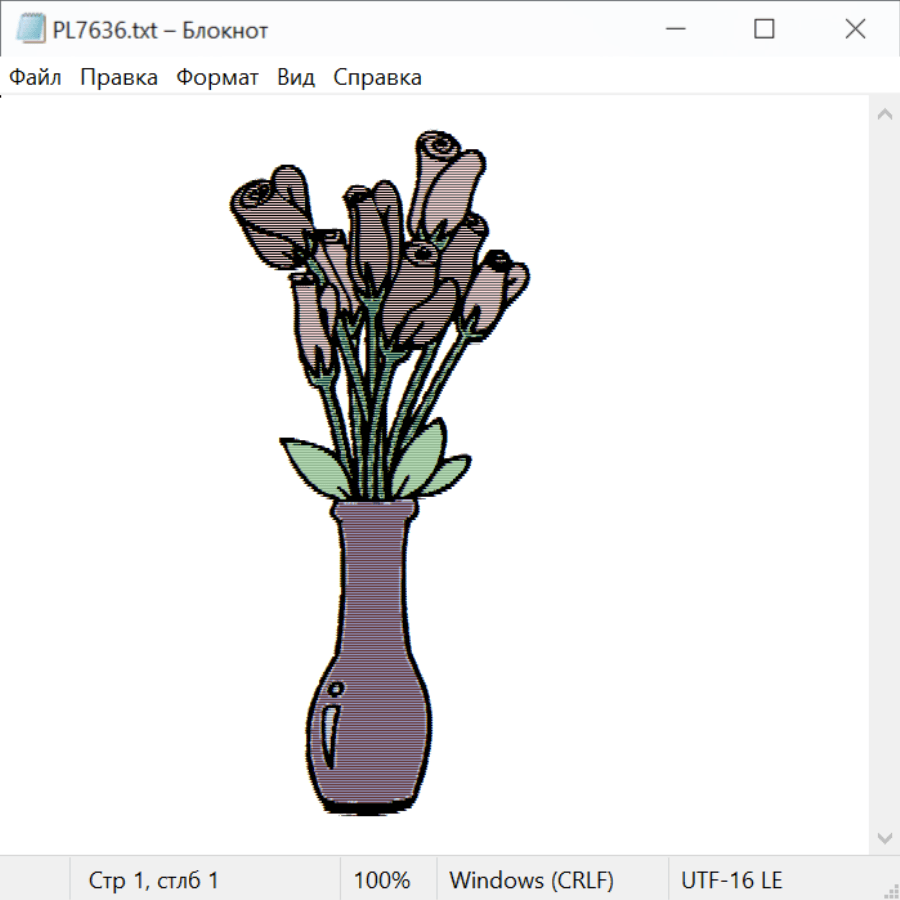
Task: Open the Вид menu
Action: pyautogui.click(x=296, y=78)
